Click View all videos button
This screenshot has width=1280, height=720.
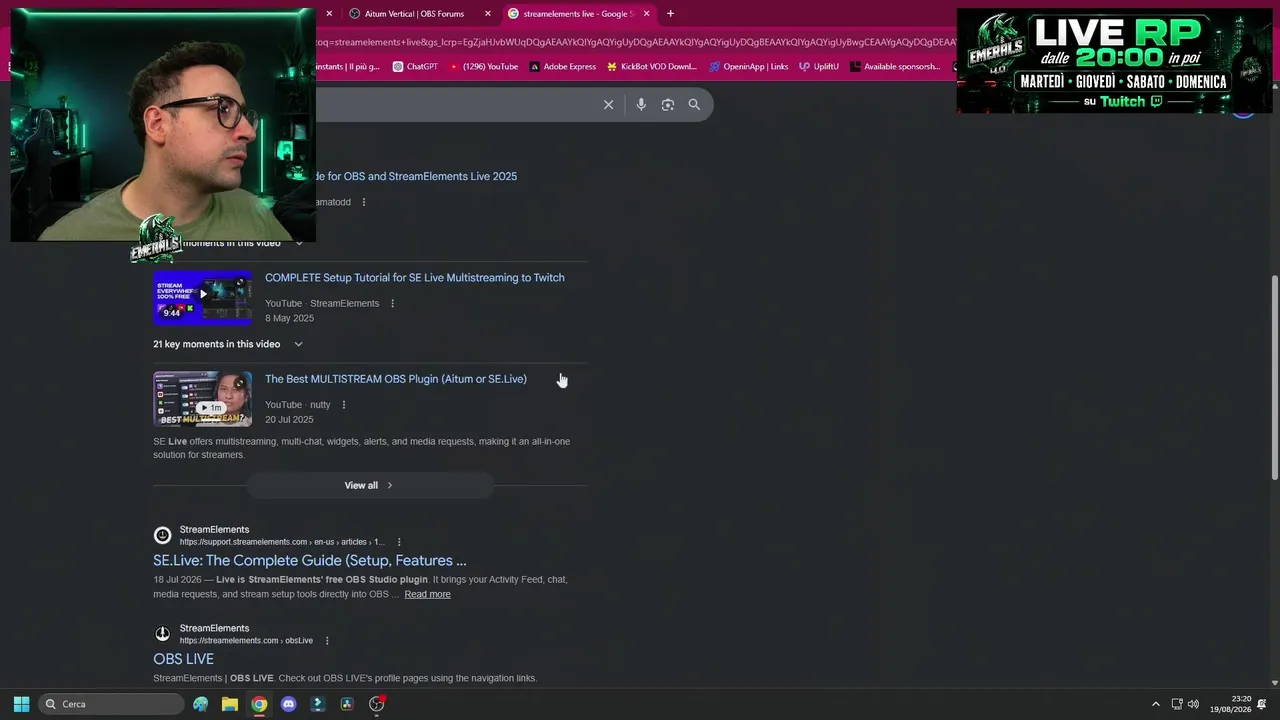(x=370, y=485)
